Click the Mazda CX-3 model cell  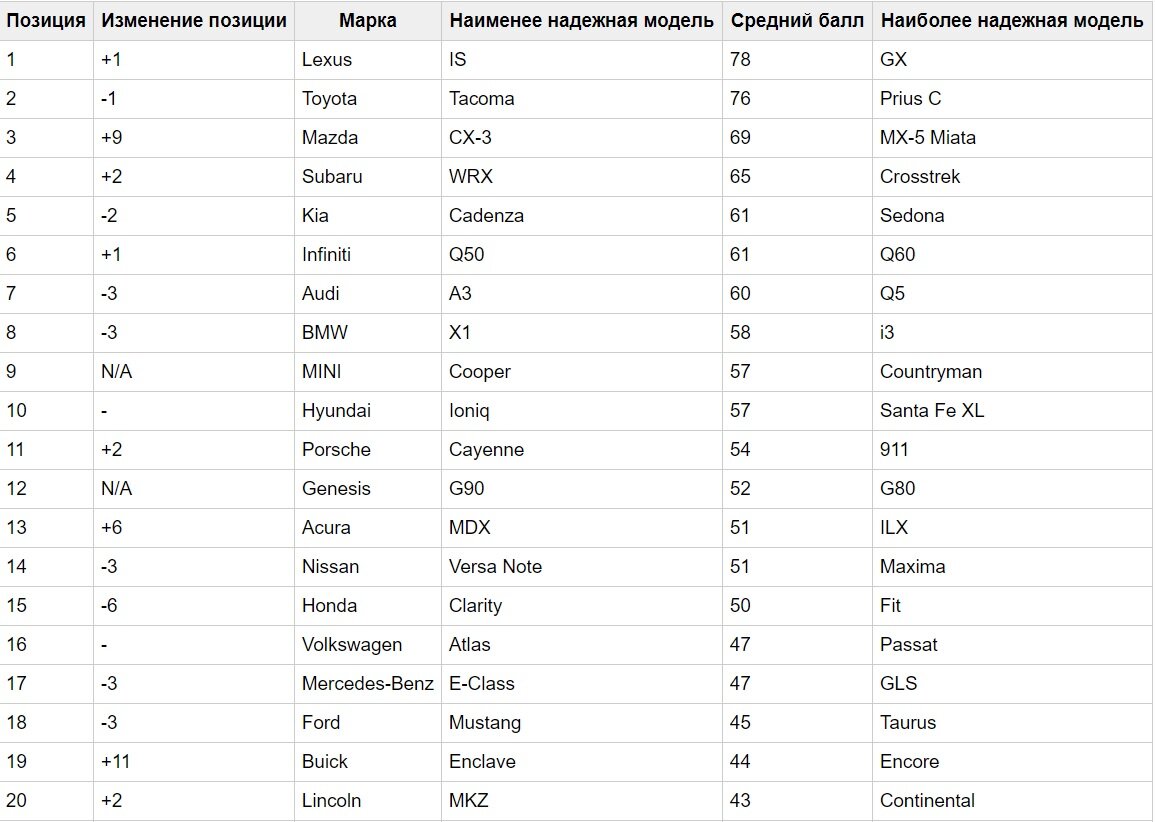581,138
